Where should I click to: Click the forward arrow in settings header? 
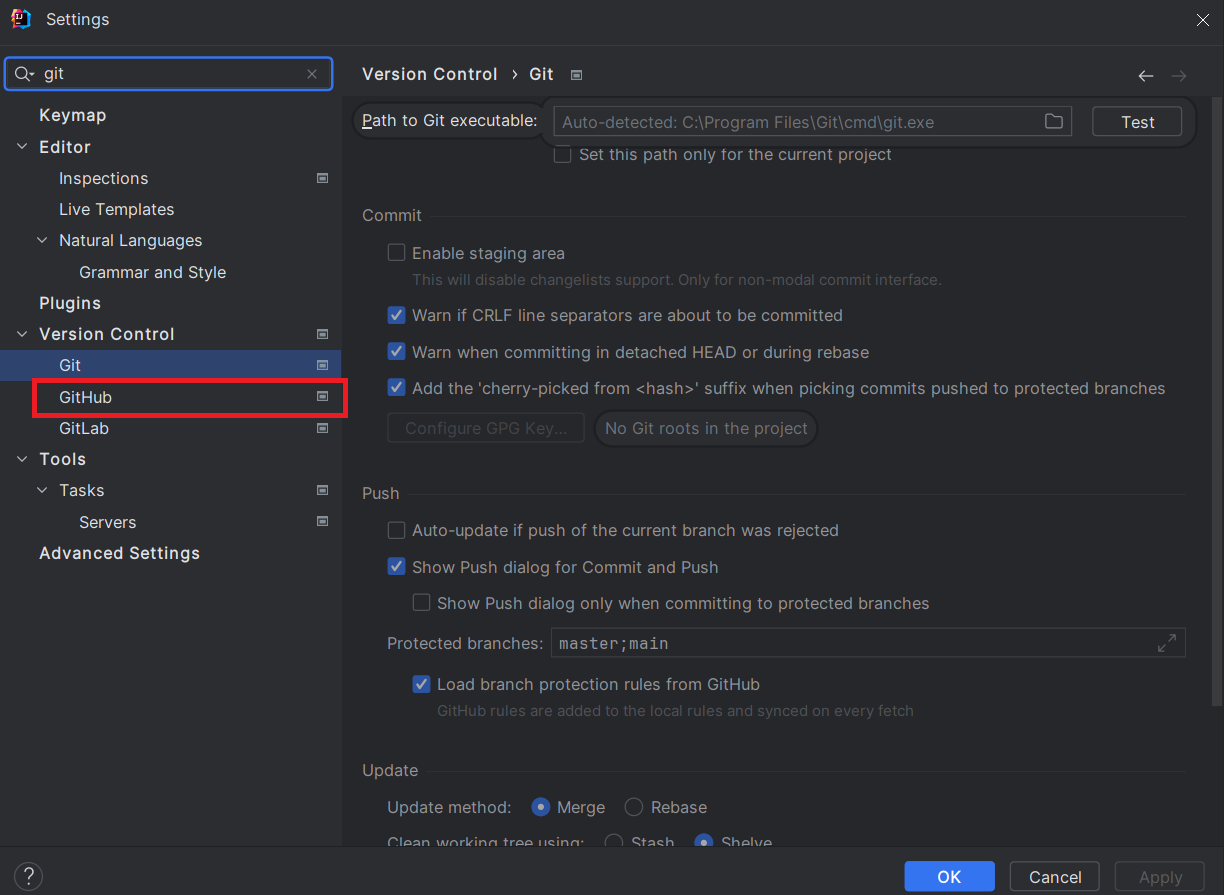[x=1179, y=76]
